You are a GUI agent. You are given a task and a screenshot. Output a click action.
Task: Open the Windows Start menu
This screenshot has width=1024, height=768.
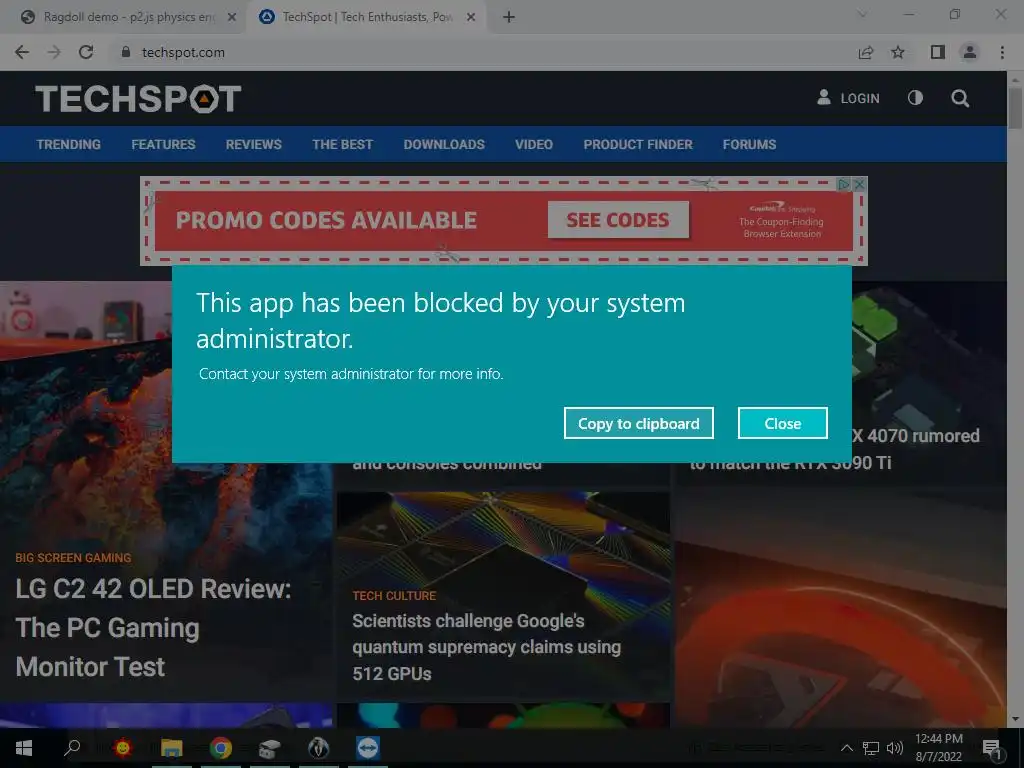click(24, 748)
